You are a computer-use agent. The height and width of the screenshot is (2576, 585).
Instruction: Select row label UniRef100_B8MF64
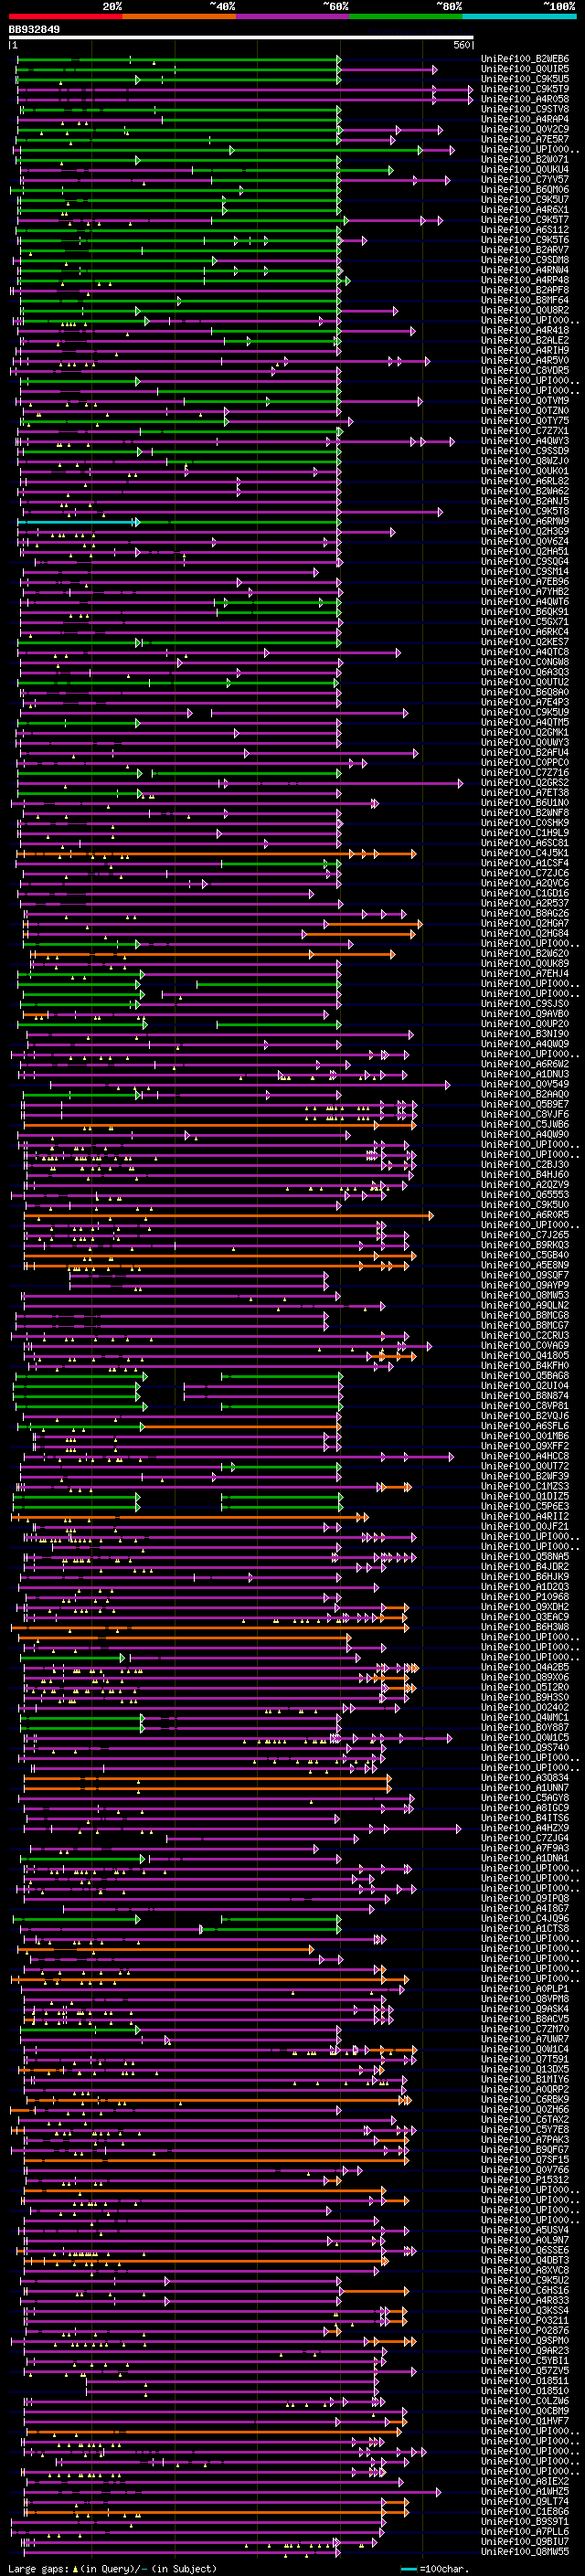pyautogui.click(x=525, y=300)
